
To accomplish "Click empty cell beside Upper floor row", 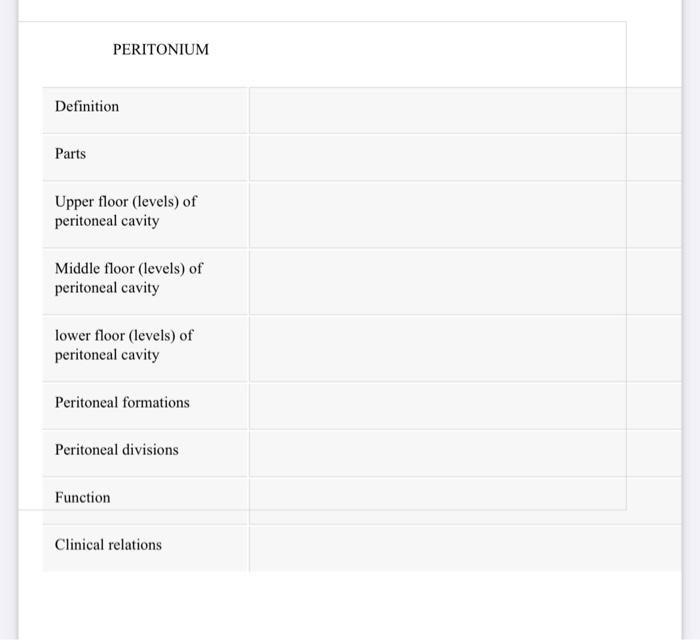I will point(466,214).
